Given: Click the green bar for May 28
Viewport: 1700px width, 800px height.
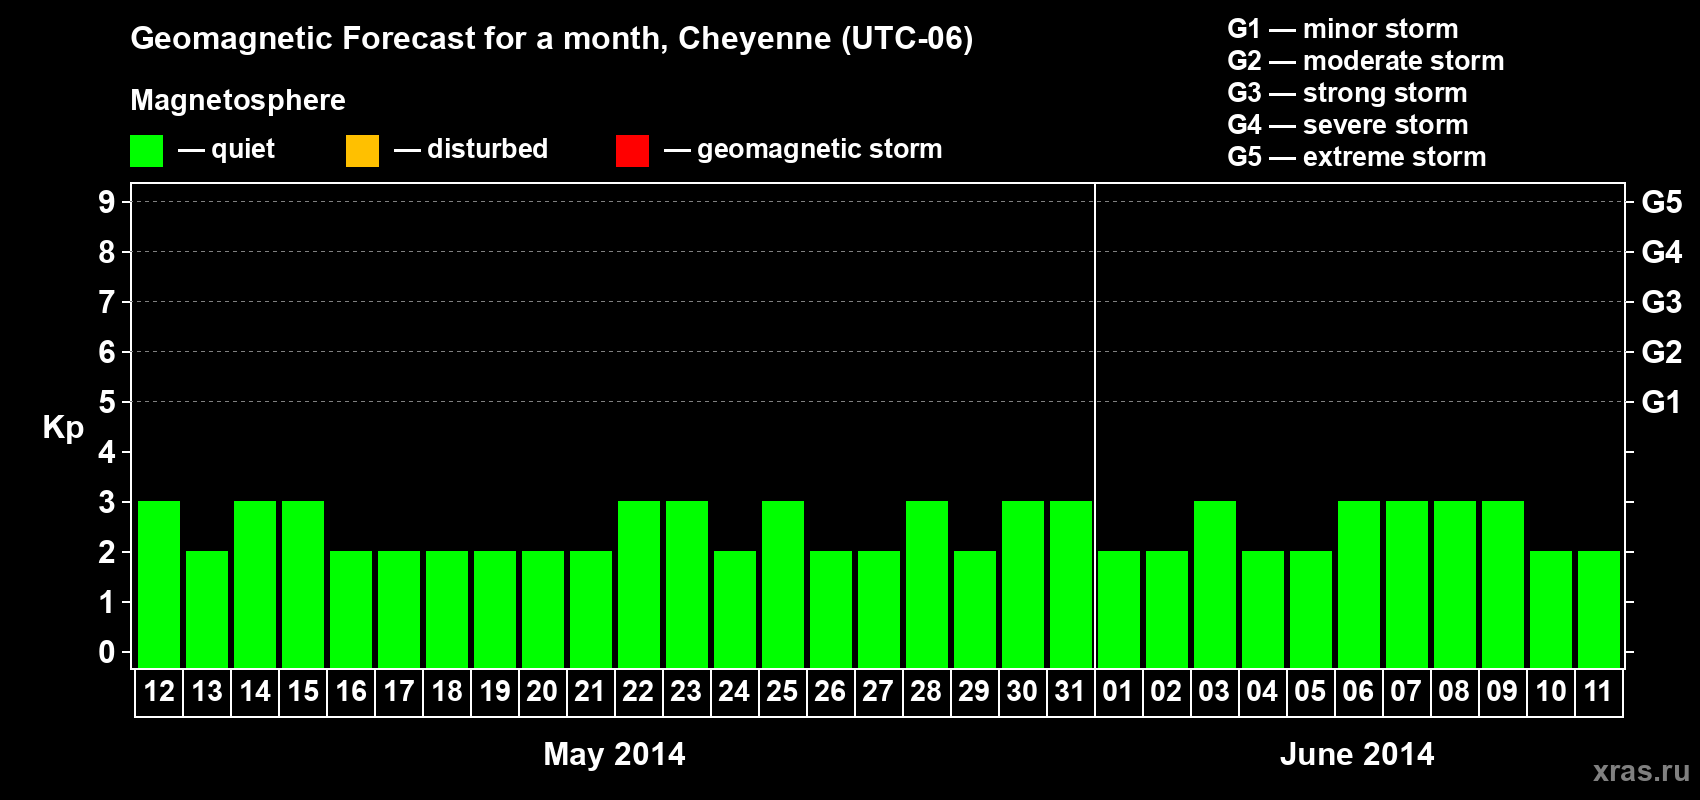Looking at the screenshot, I should [927, 584].
